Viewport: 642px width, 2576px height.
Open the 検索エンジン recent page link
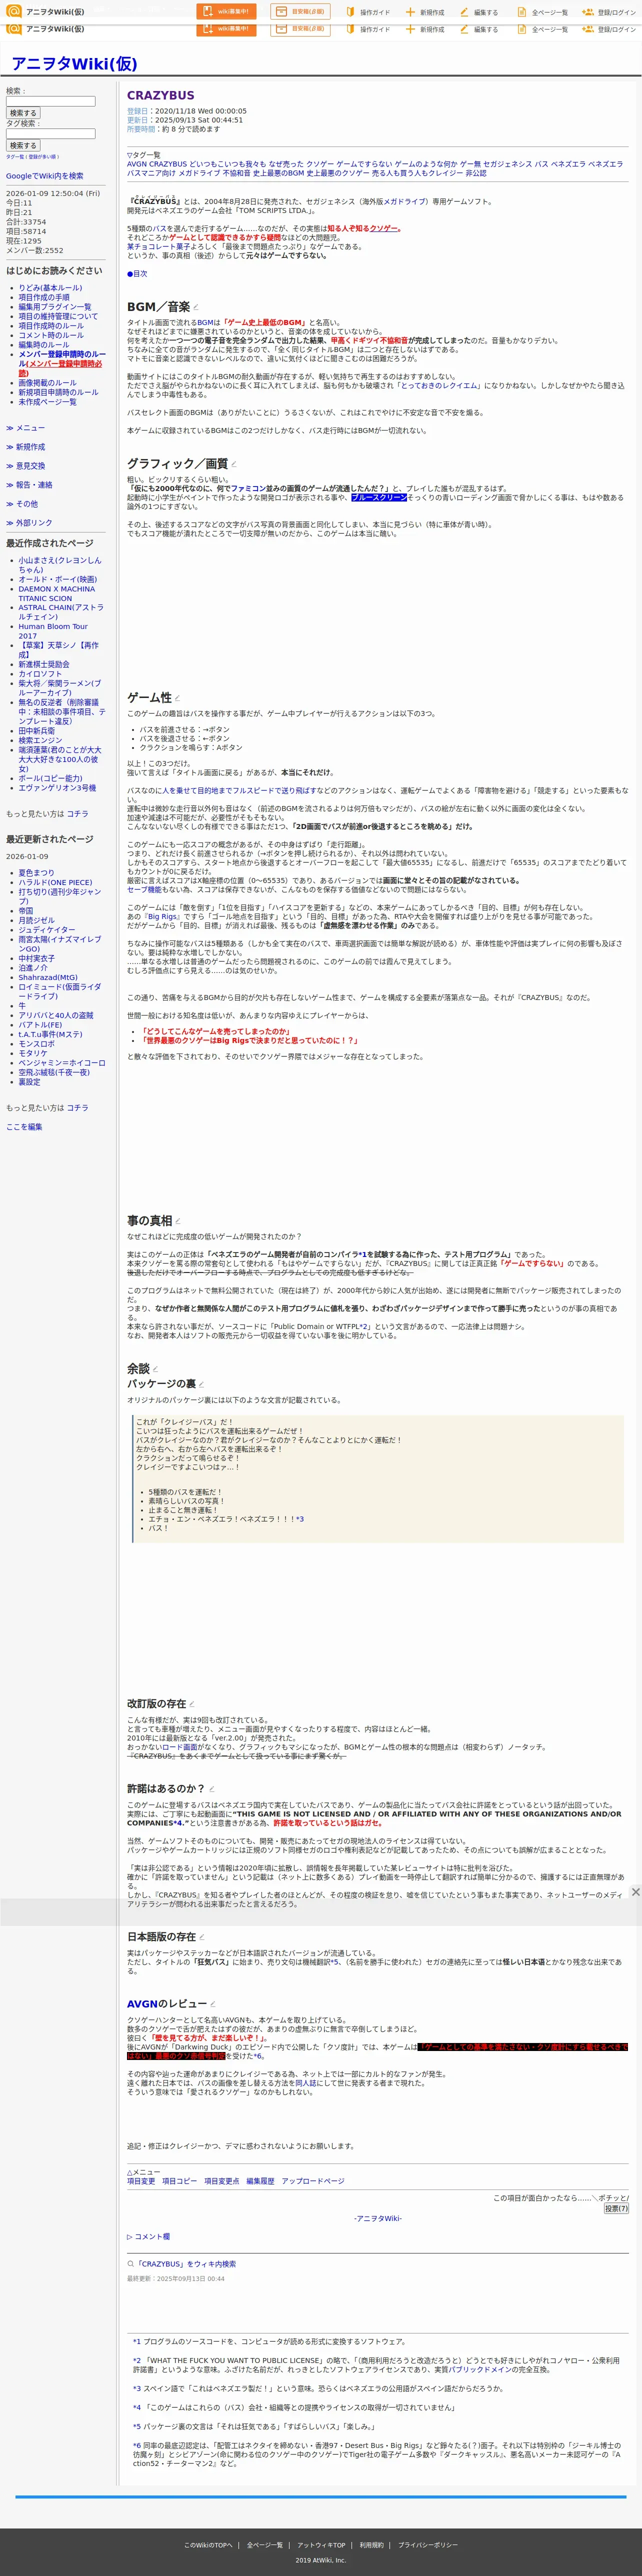(40, 740)
